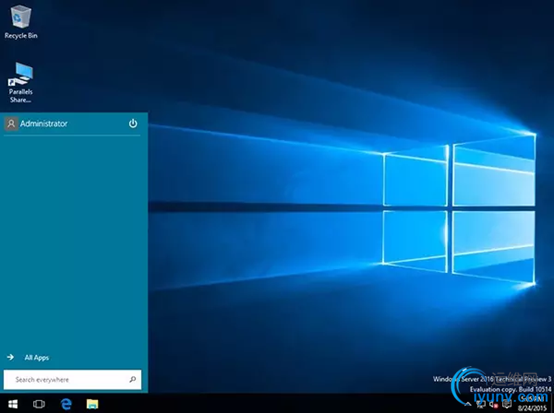
Task: Select the Parallels Shared Folders desktop shortcut
Action: [20, 83]
